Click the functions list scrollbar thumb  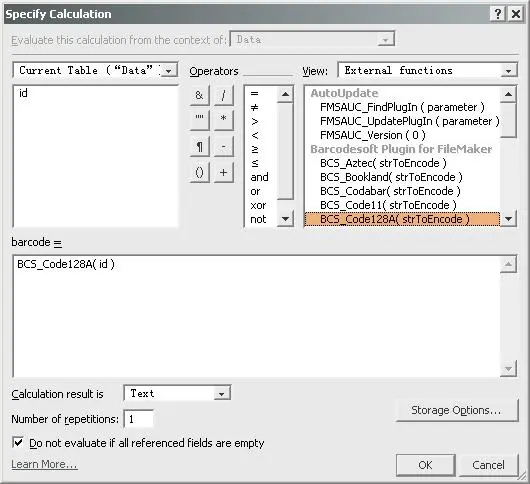(x=508, y=120)
